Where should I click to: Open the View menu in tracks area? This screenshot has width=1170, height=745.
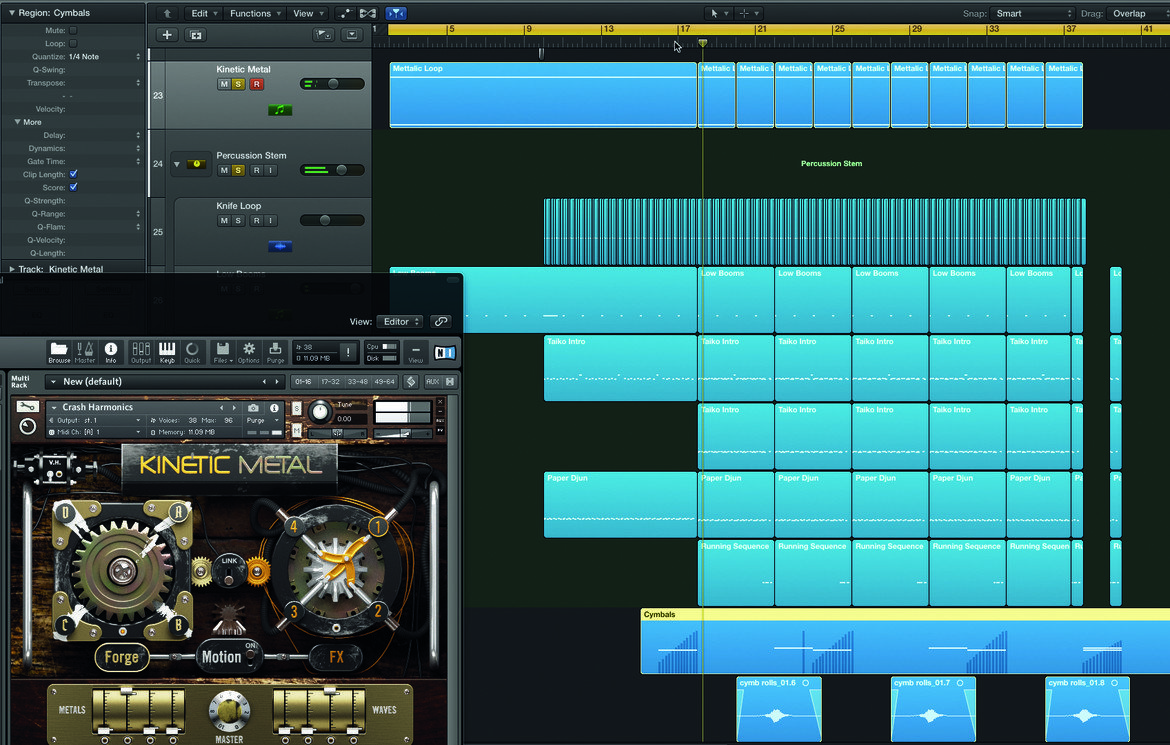click(x=307, y=13)
